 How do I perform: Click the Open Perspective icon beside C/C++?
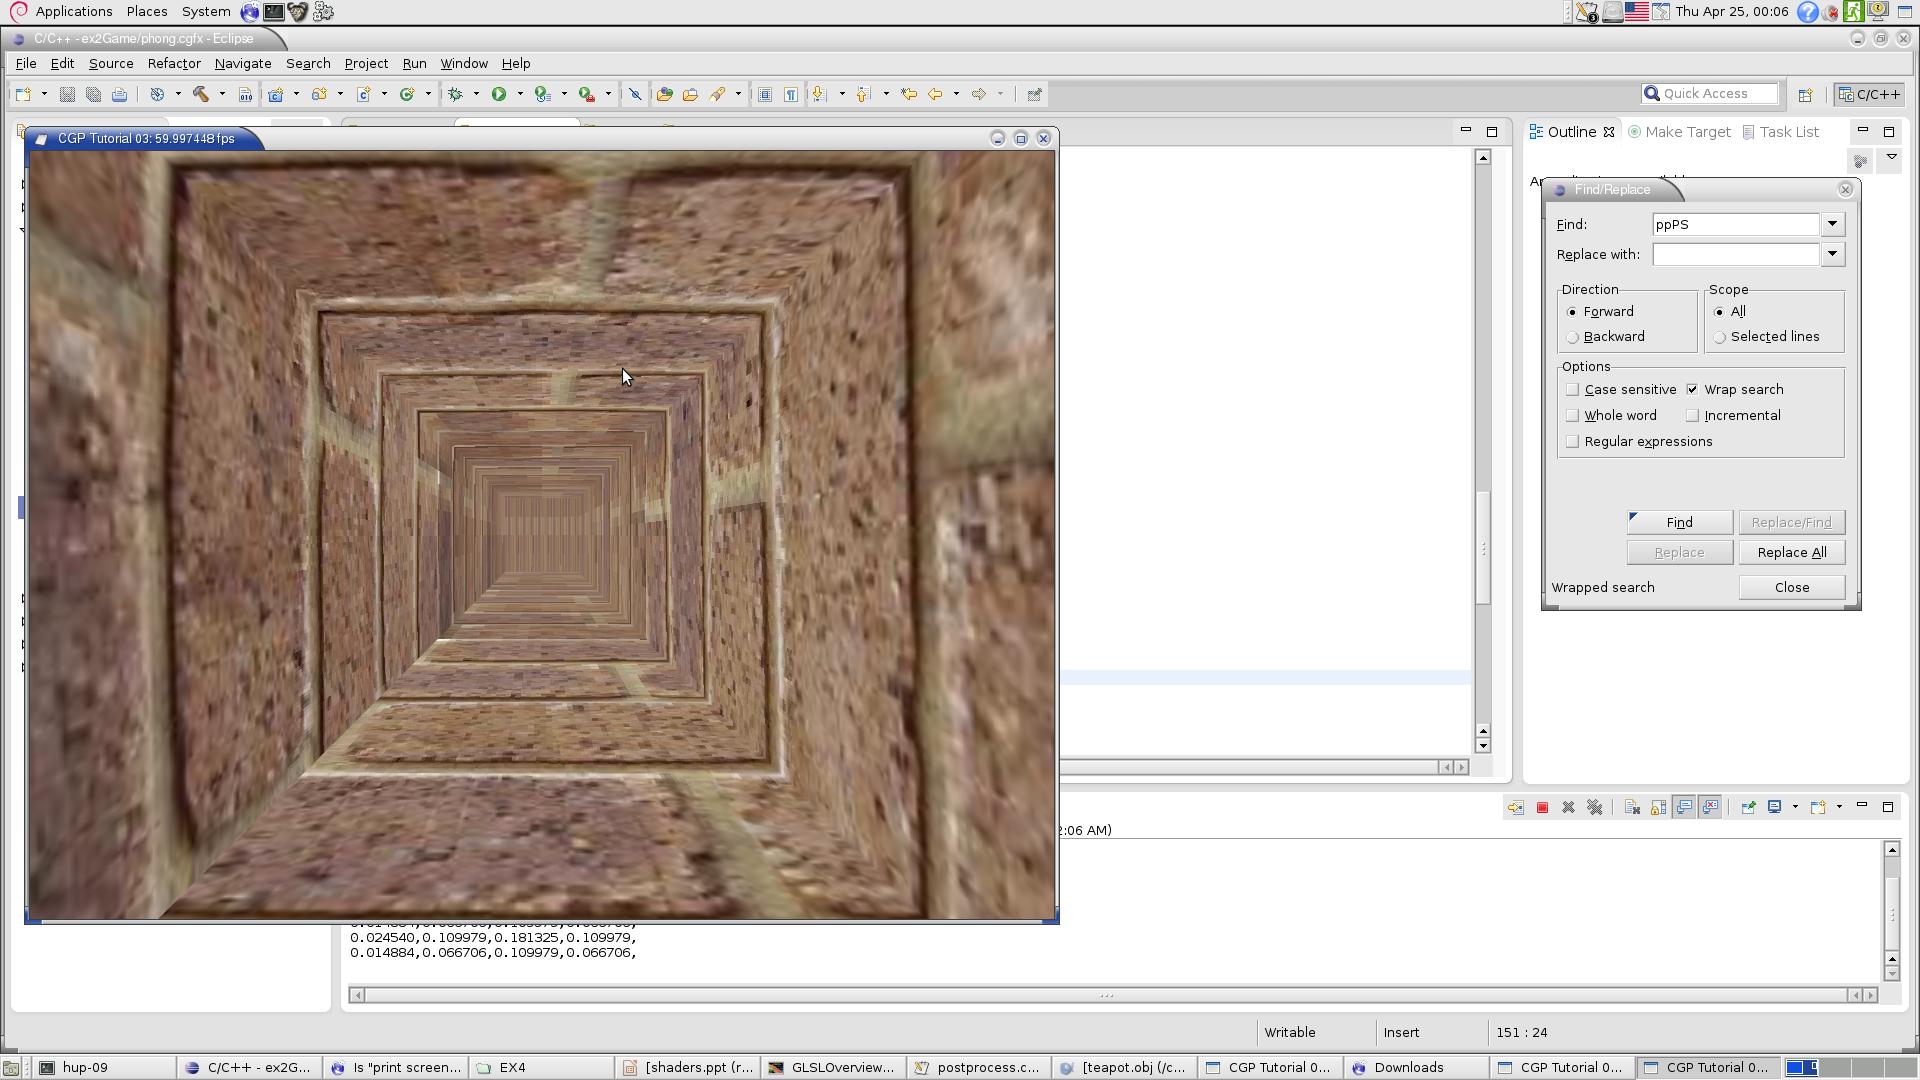[1805, 94]
